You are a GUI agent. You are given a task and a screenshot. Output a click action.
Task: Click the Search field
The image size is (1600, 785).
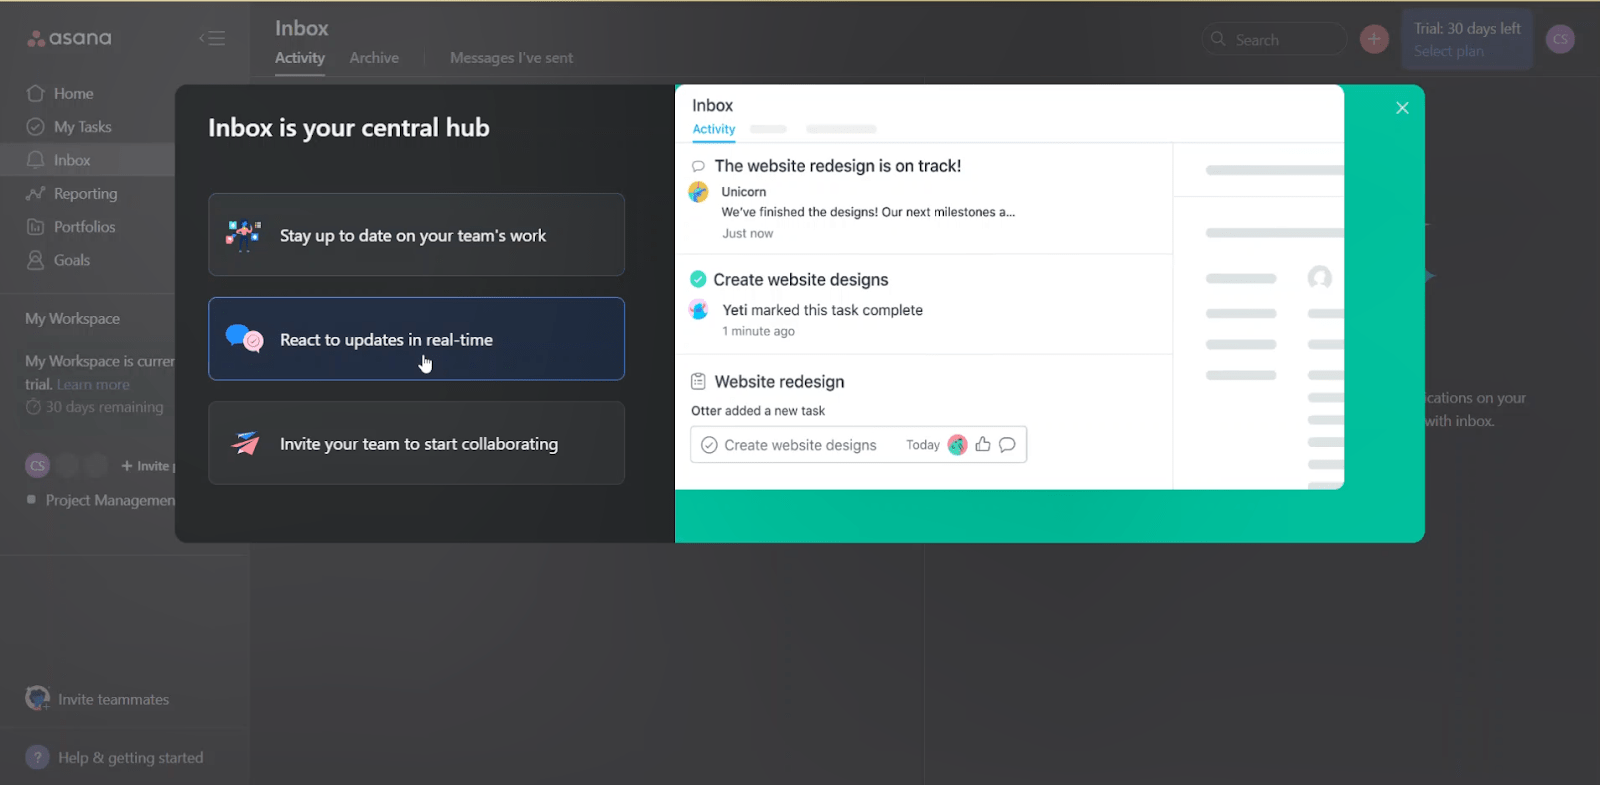1274,39
